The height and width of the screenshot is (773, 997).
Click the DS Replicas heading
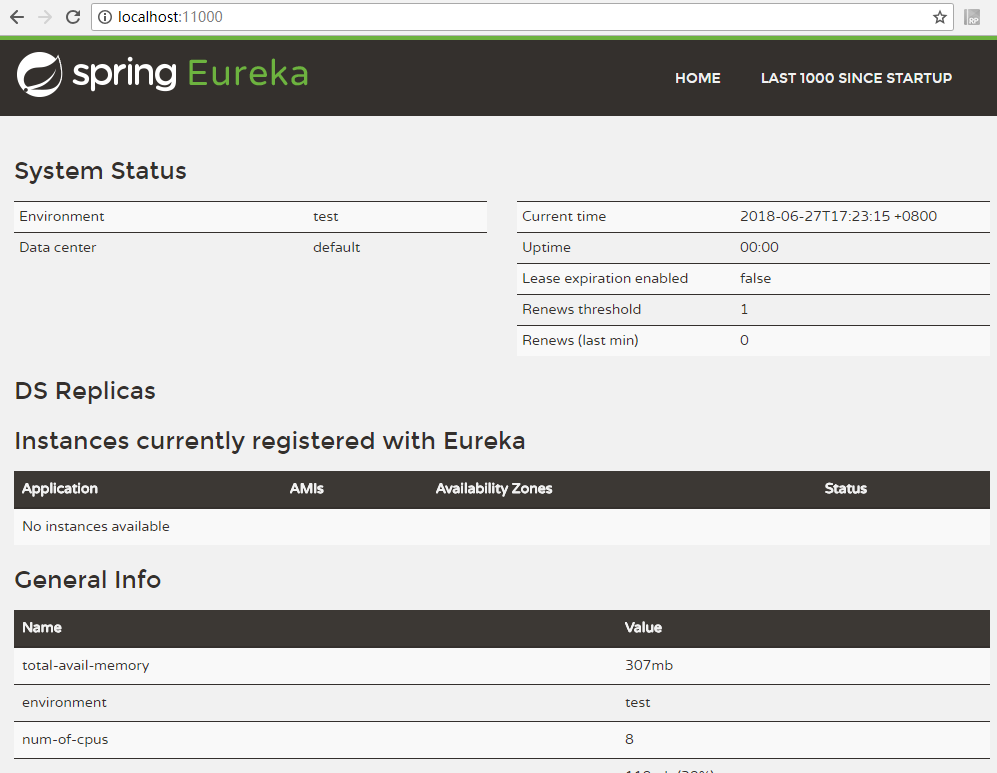85,391
